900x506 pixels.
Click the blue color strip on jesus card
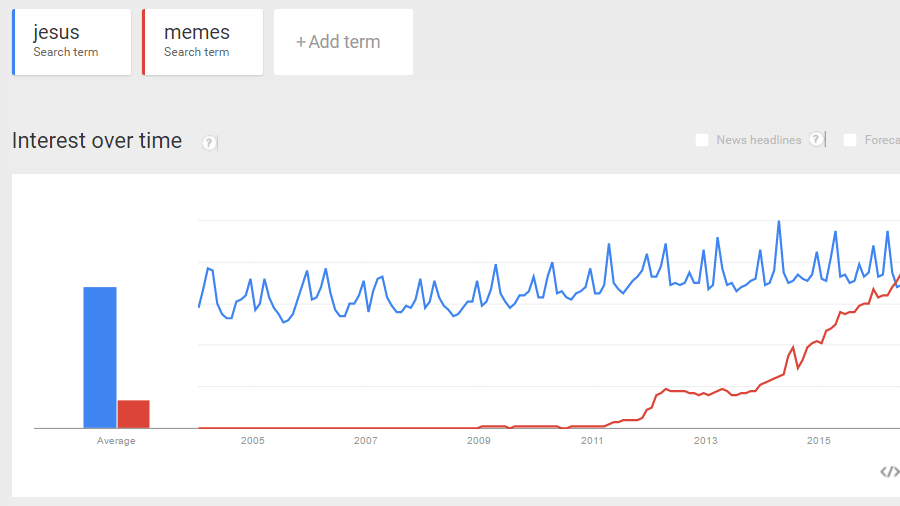[14, 42]
